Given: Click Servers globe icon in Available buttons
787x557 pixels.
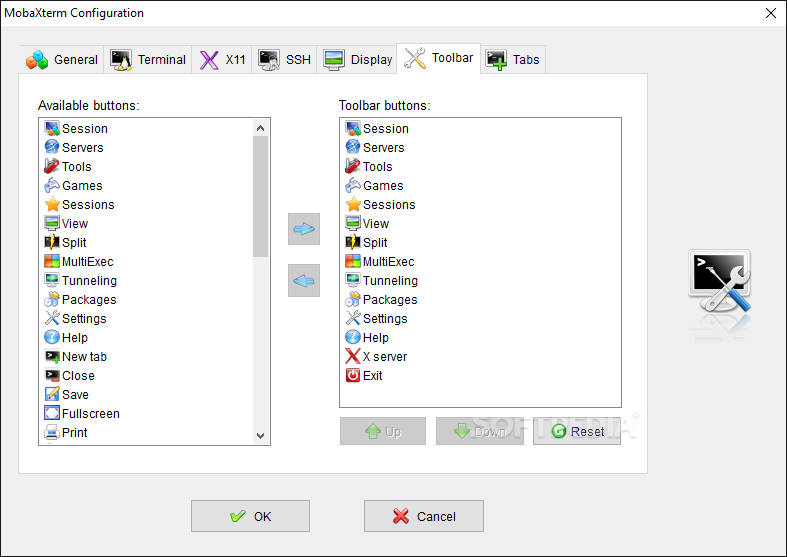Looking at the screenshot, I should point(52,147).
